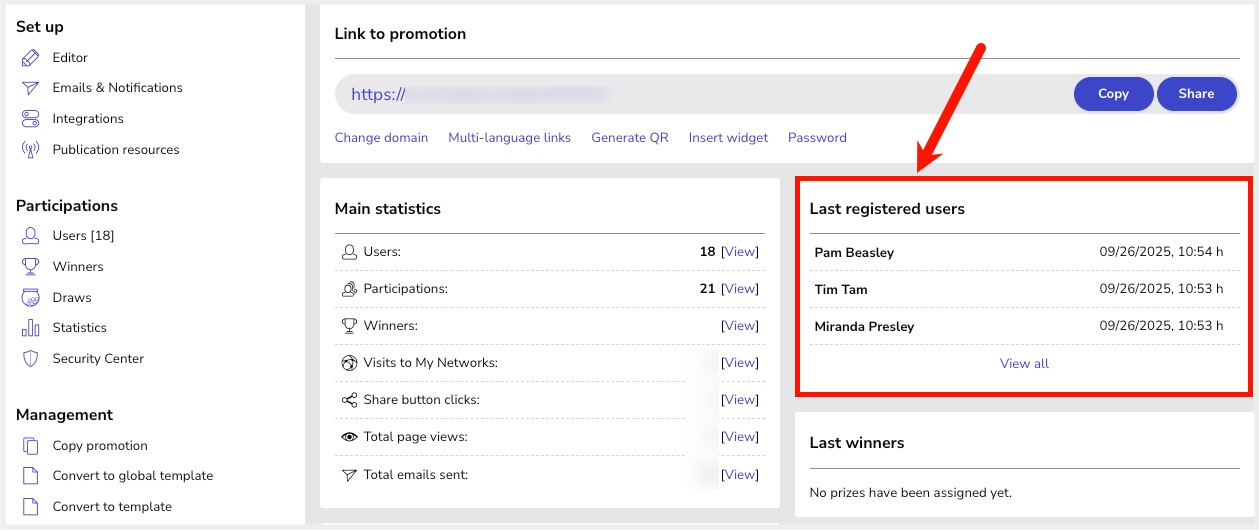Viewport: 1259px width, 530px height.
Task: Click the Winners trophy icon in sidebar
Action: 30,267
